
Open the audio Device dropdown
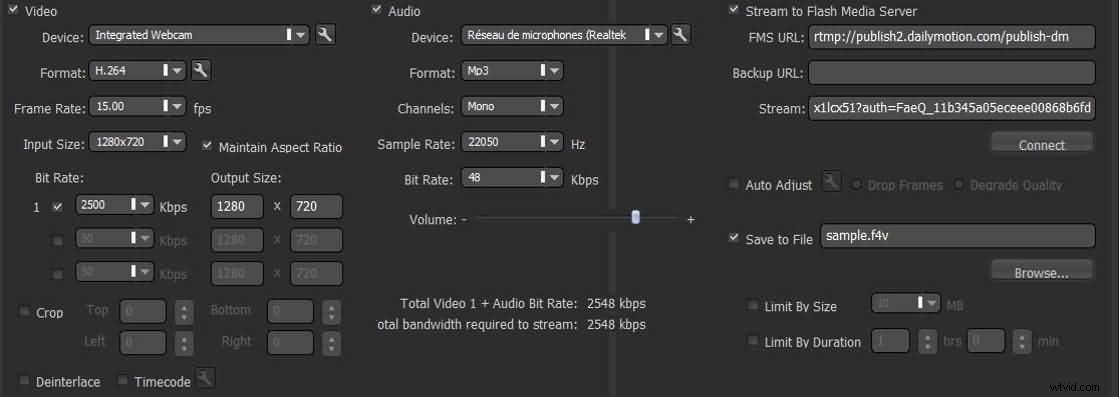click(x=564, y=34)
